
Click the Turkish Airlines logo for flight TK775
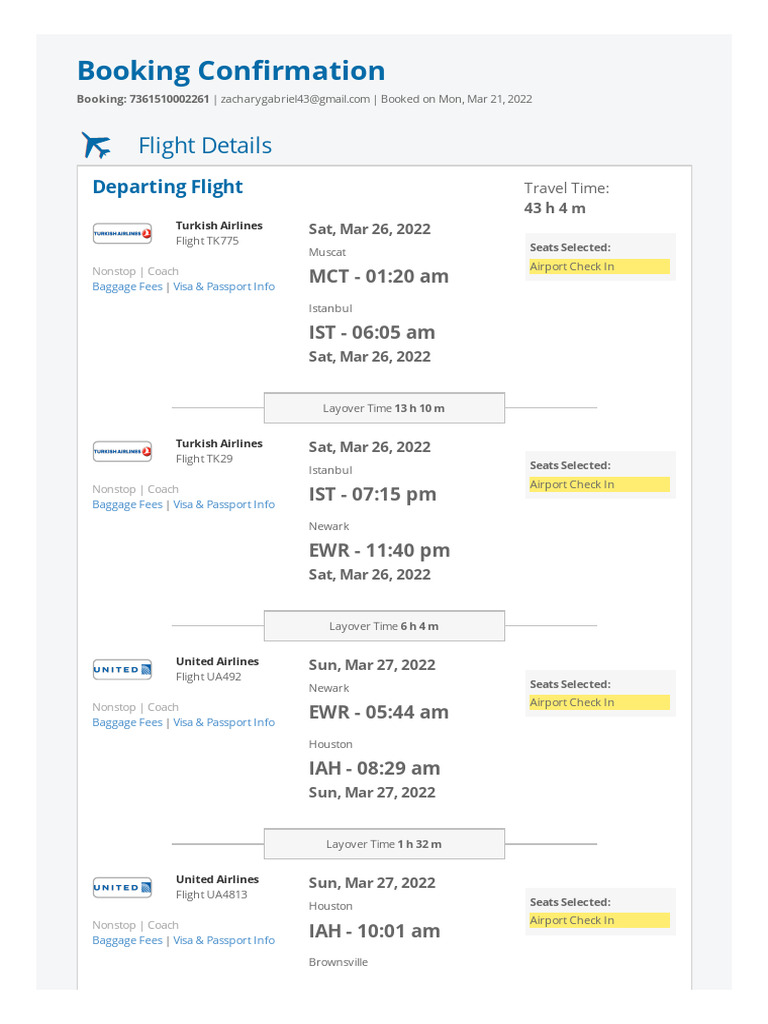click(122, 233)
